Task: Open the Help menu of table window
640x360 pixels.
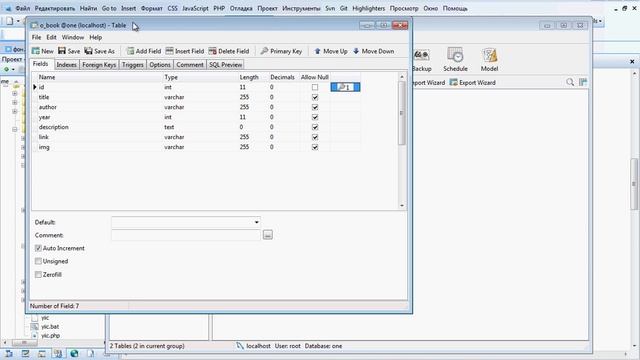Action: pos(96,37)
